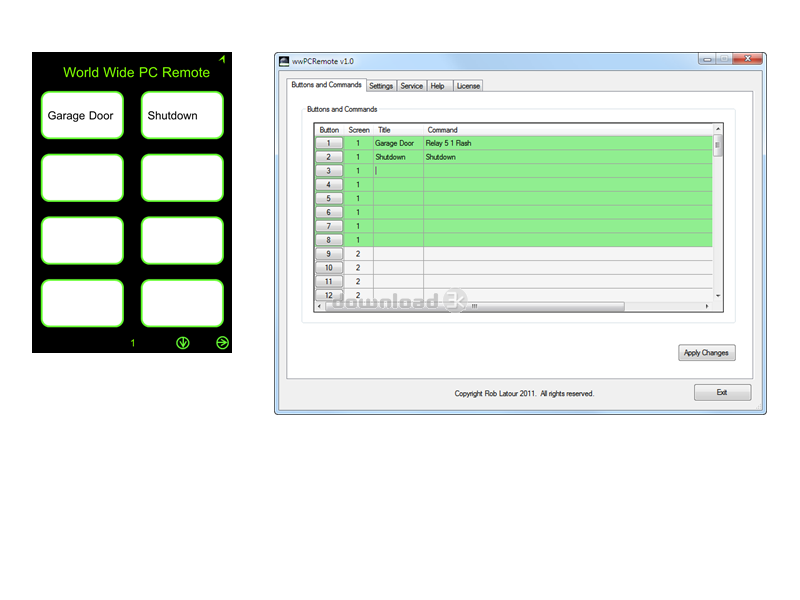Click the Title cell in row 9

tap(398, 254)
